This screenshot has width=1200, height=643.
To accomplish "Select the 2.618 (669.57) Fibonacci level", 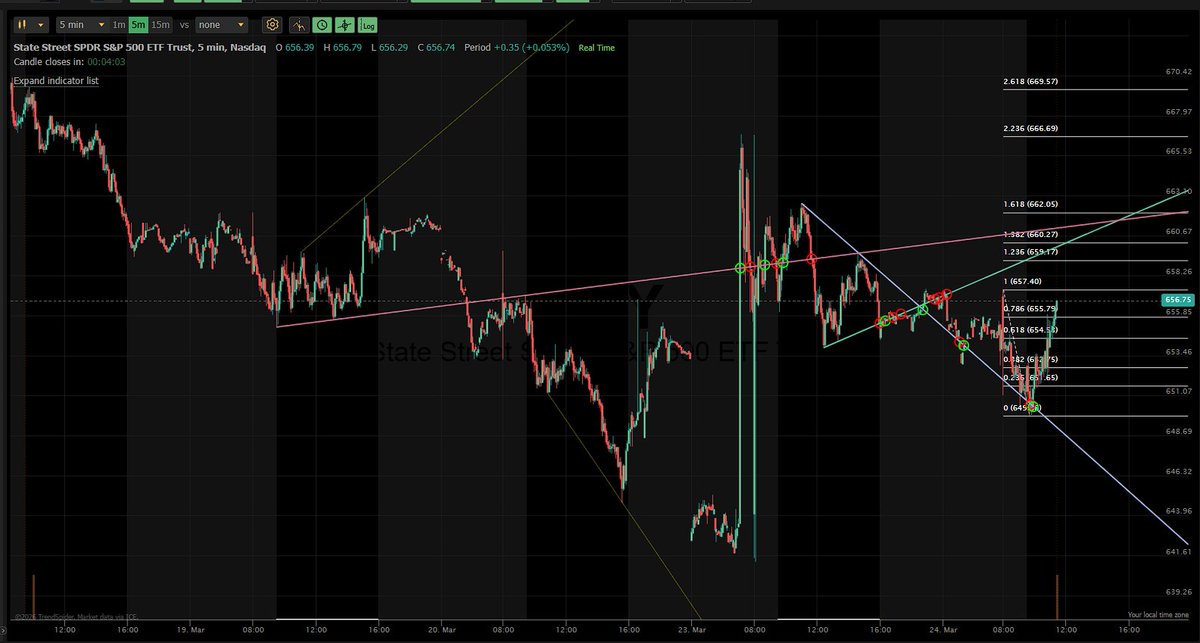I will (x=1030, y=82).
